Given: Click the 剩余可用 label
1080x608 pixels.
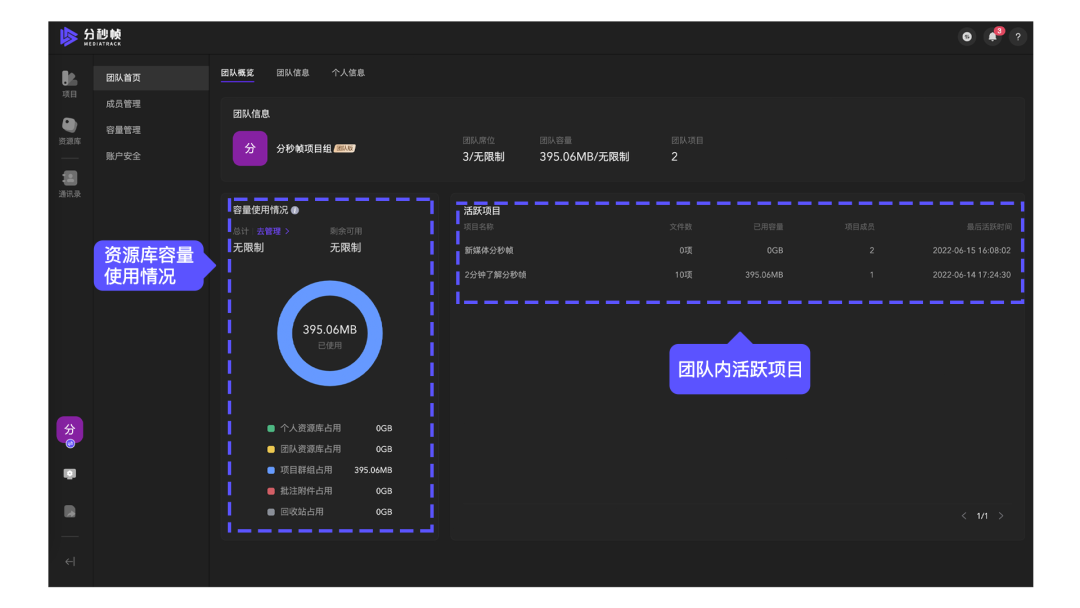Looking at the screenshot, I should (346, 231).
